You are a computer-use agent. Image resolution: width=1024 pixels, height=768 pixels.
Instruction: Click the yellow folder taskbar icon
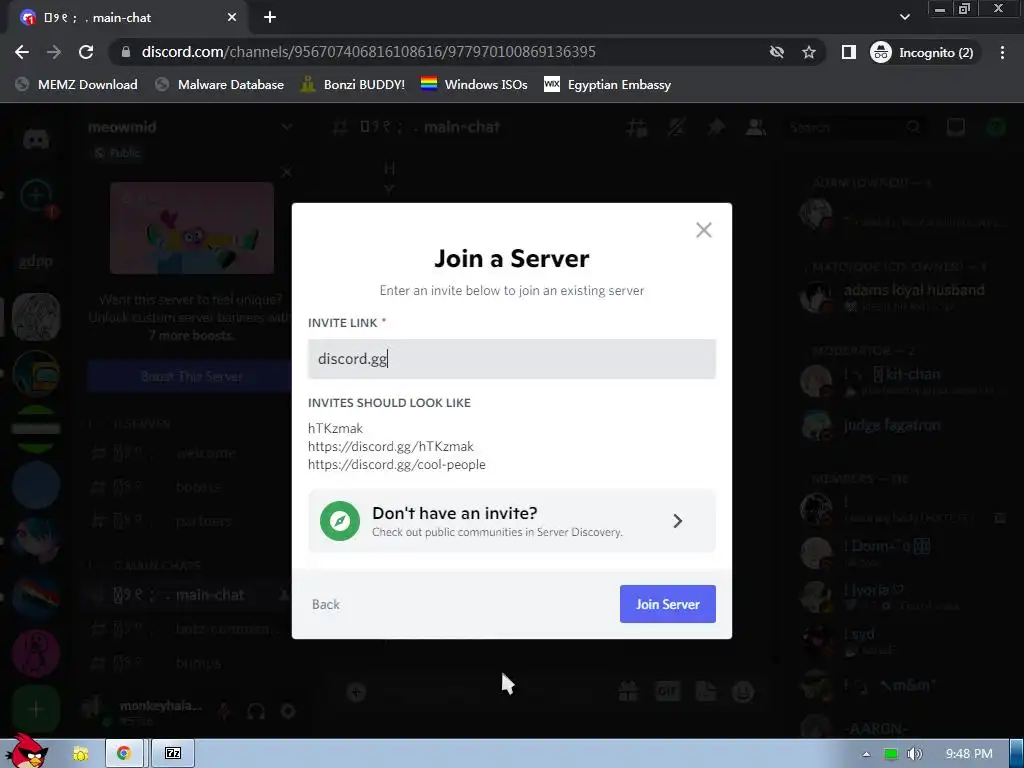click(x=81, y=754)
